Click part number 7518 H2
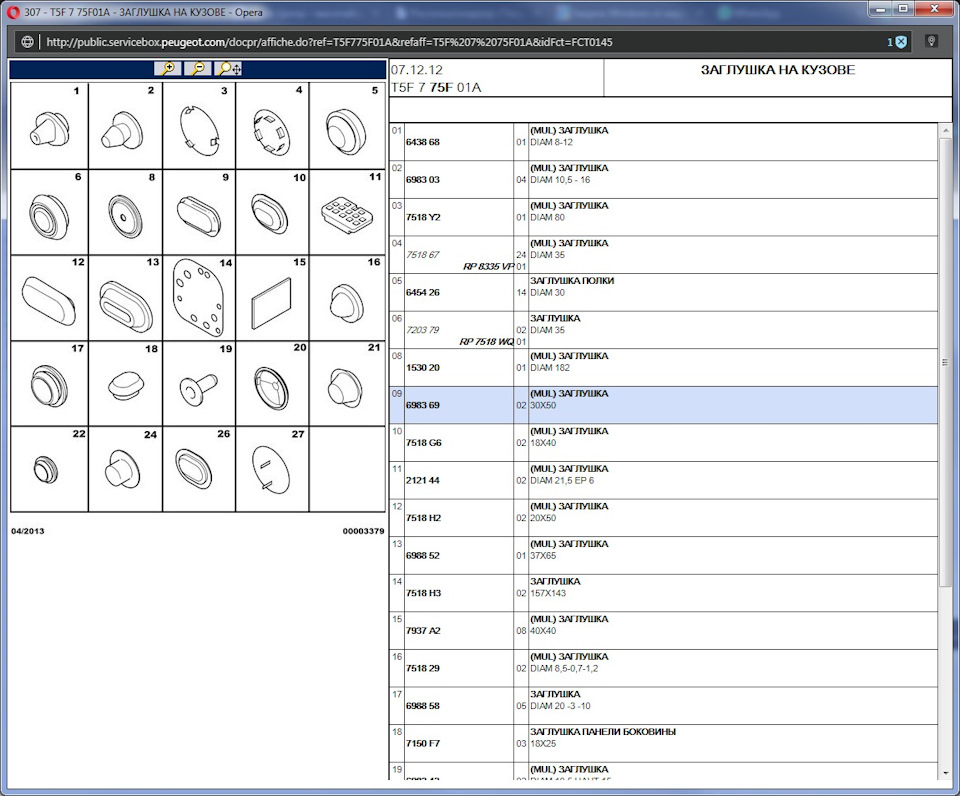Viewport: 960px width, 796px height. tap(423, 518)
